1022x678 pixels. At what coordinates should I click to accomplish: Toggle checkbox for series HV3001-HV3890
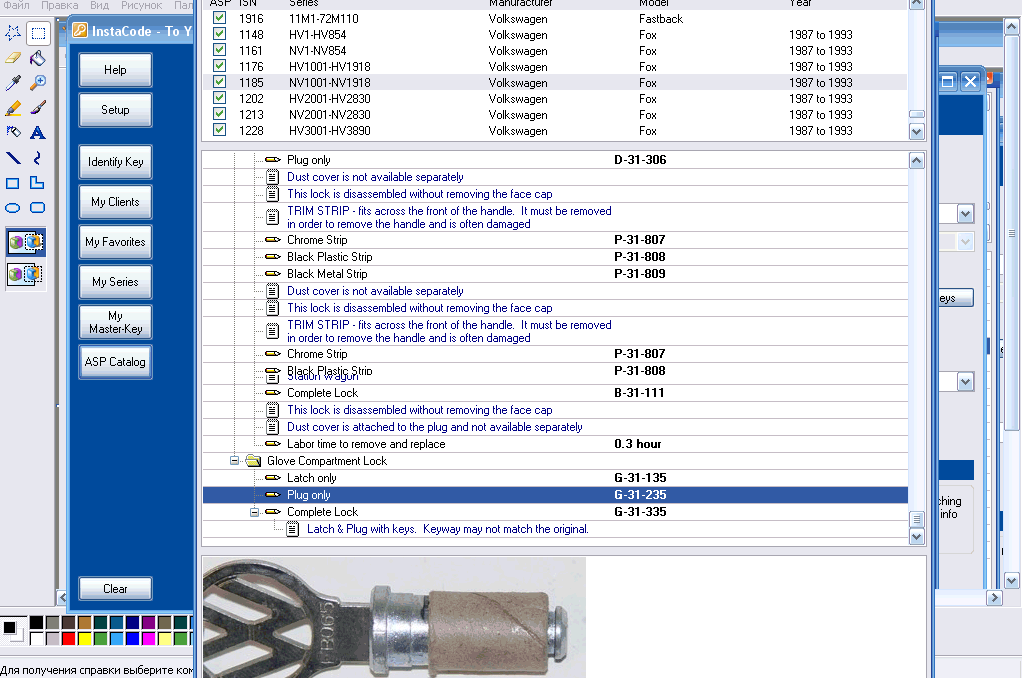tap(219, 131)
